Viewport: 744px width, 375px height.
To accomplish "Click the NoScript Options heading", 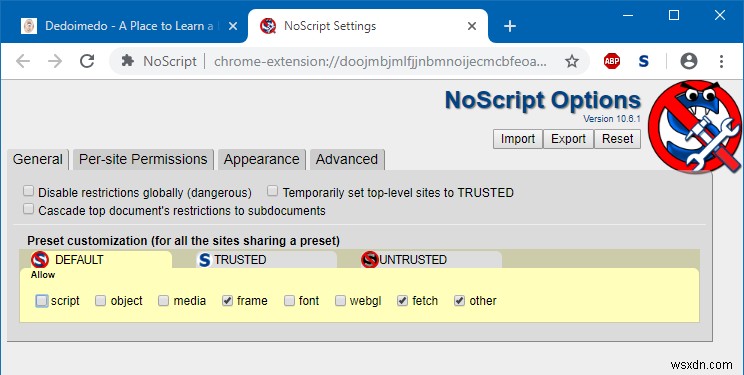I will [x=543, y=100].
